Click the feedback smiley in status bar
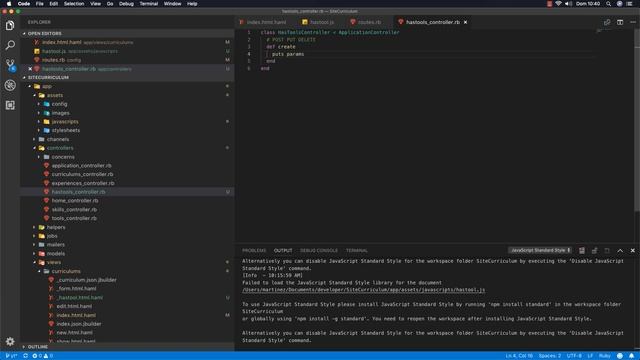640x360 pixels. click(x=620, y=356)
